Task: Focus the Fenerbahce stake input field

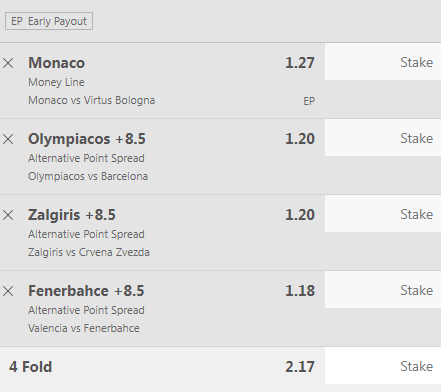Action: click(383, 290)
